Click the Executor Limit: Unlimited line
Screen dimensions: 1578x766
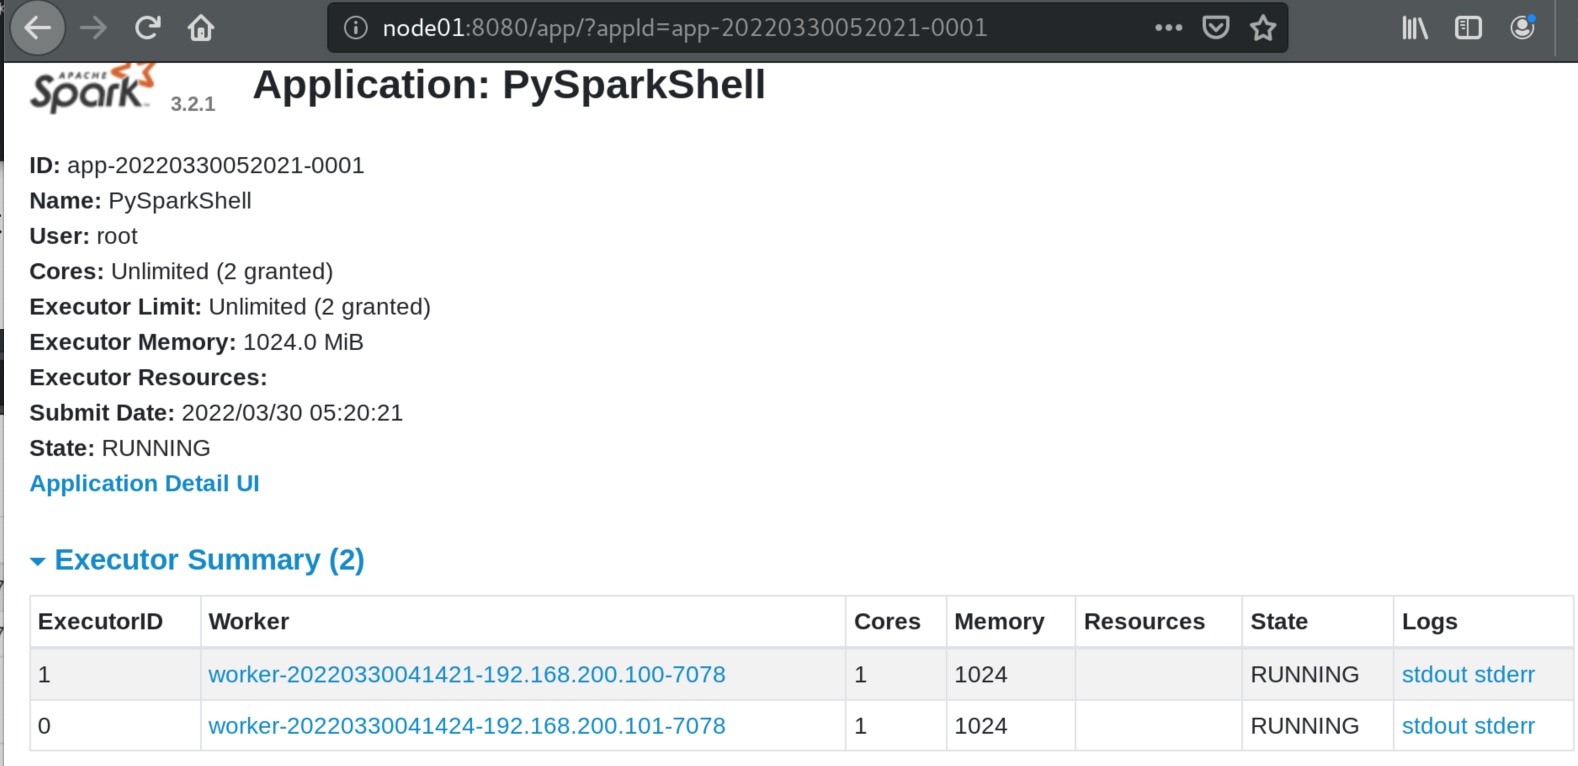tap(230, 307)
